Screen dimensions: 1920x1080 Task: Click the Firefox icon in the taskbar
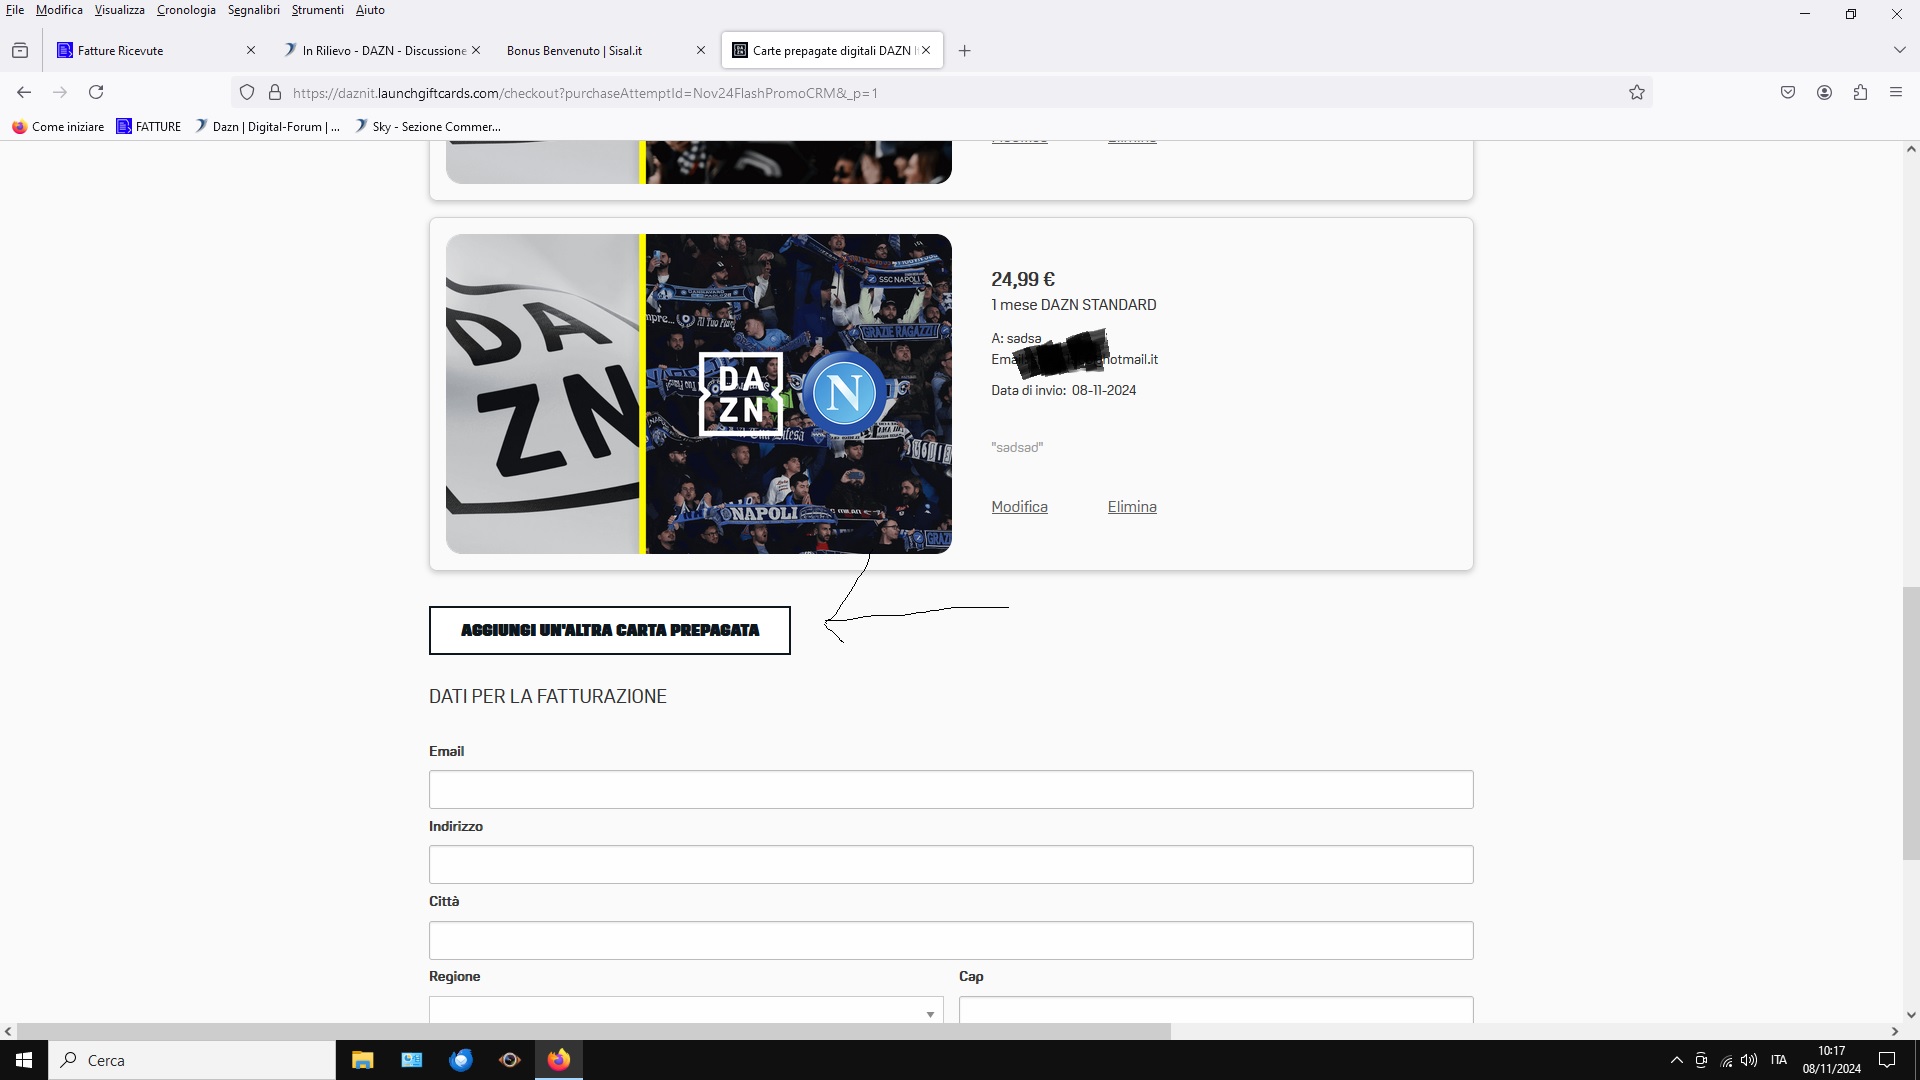(x=558, y=1060)
